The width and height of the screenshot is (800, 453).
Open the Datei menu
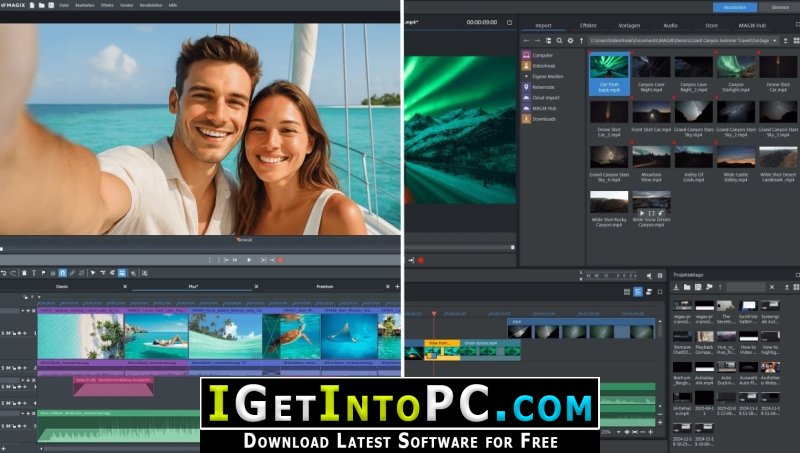tap(64, 5)
